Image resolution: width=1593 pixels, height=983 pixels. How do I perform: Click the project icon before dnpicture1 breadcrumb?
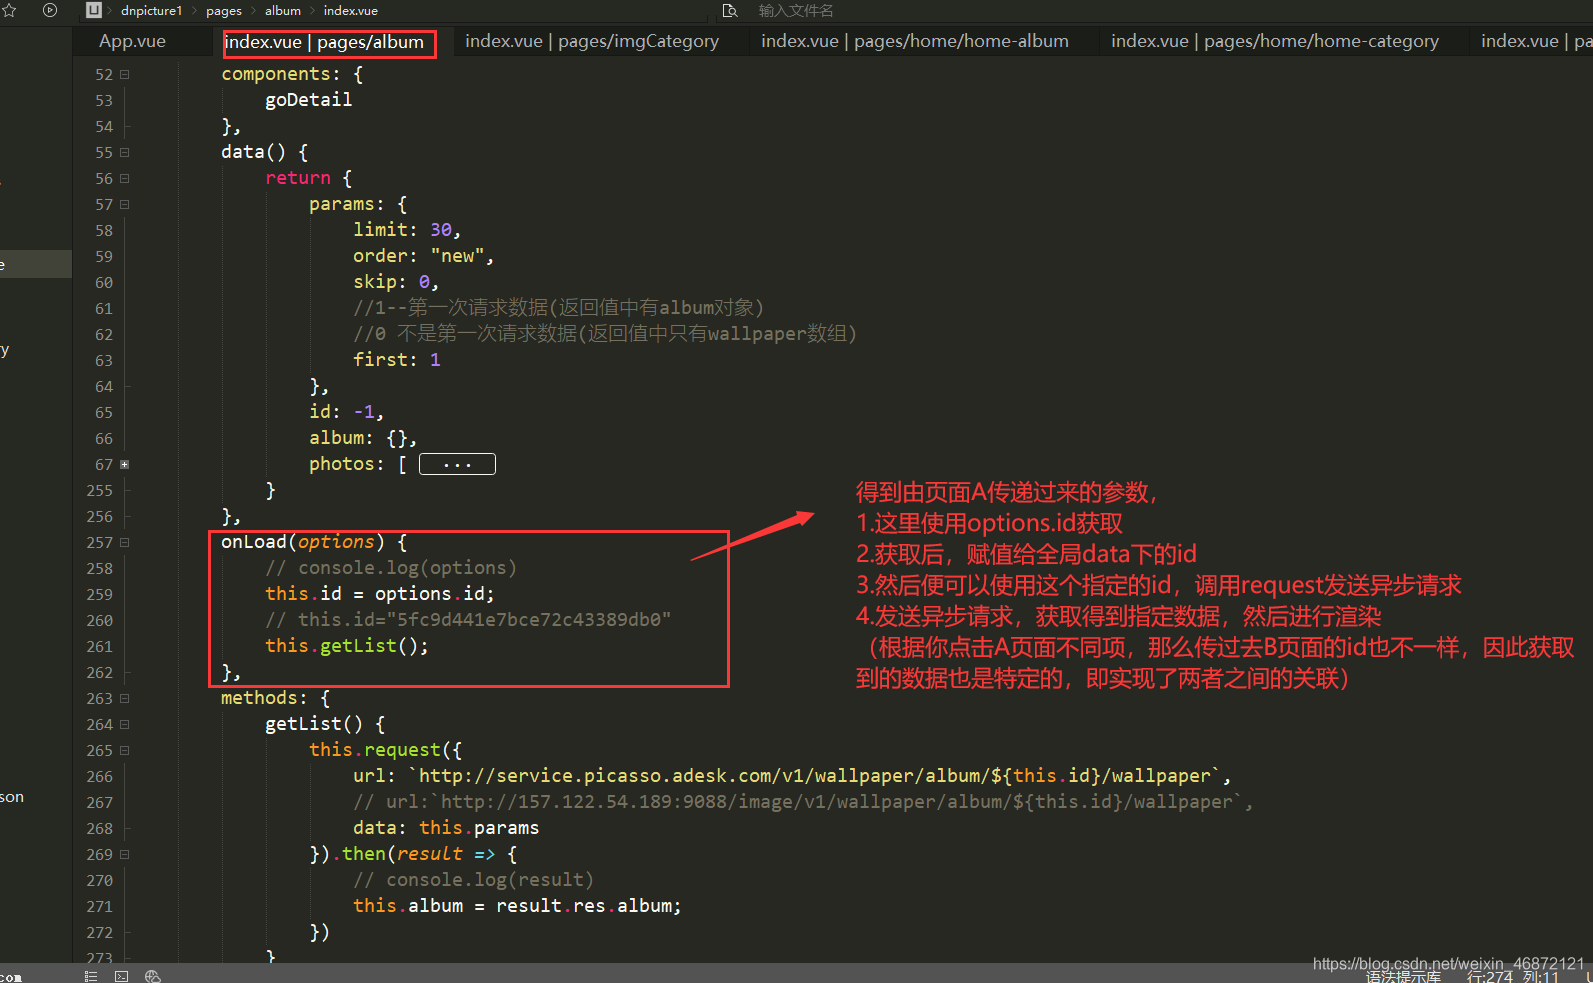point(94,10)
